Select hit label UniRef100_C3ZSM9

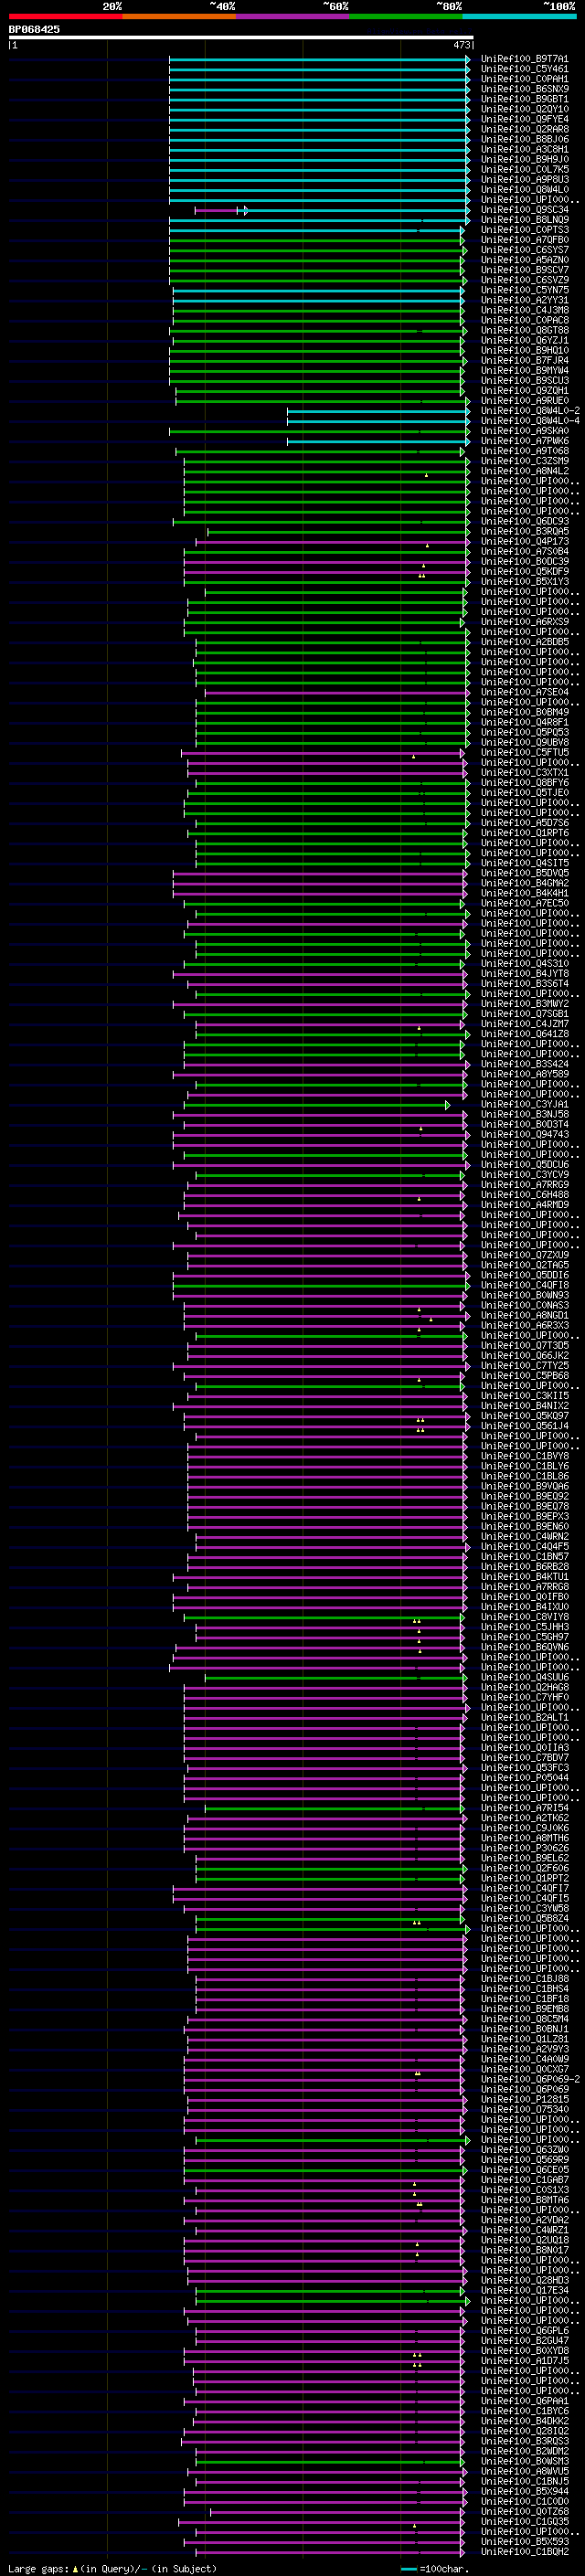[x=524, y=461]
